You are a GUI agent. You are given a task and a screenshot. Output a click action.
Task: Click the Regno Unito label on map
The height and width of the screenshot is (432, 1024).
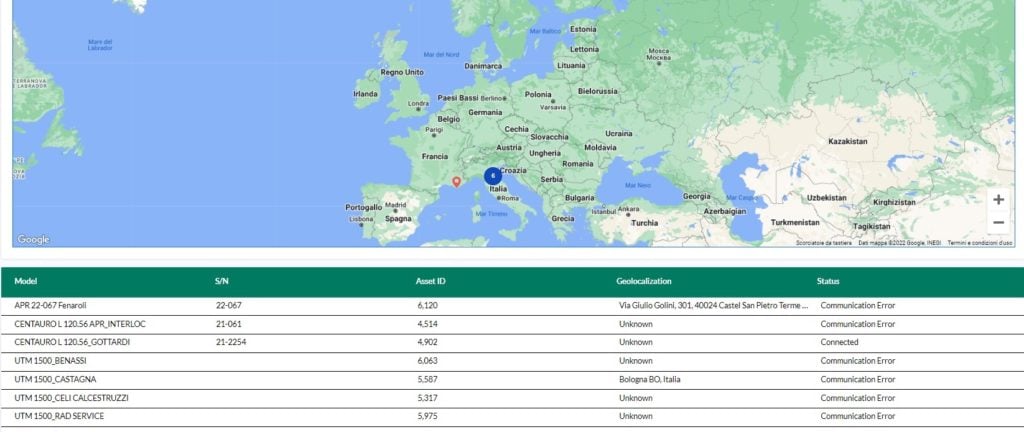tap(402, 72)
